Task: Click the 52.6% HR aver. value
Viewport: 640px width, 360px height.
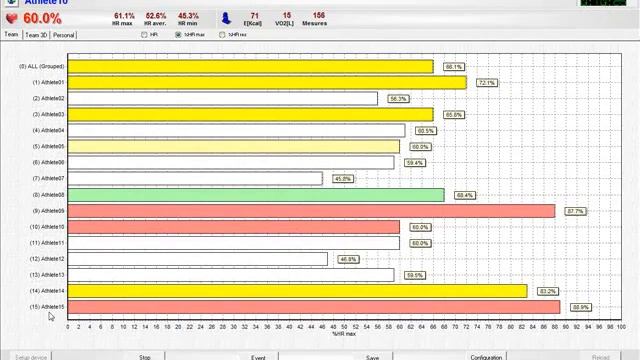Action: (x=156, y=16)
